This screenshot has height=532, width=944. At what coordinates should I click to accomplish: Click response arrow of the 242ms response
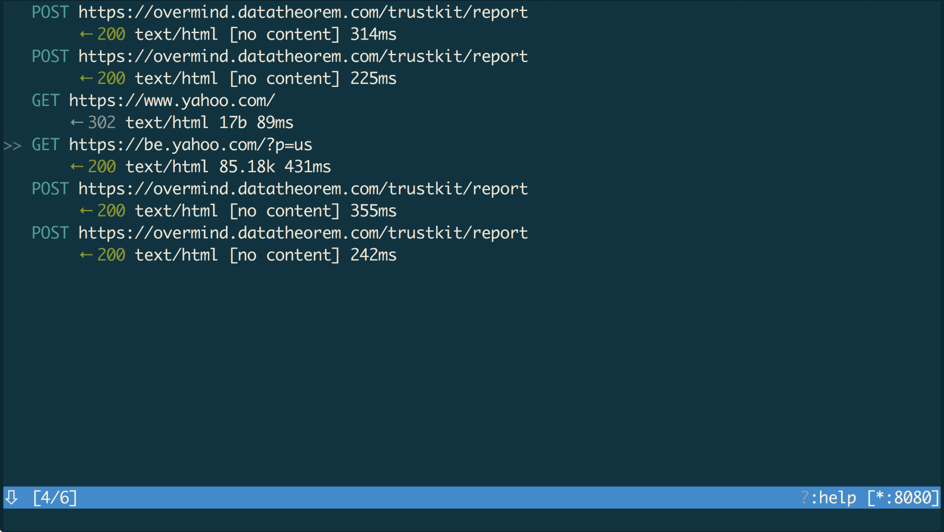click(x=86, y=255)
